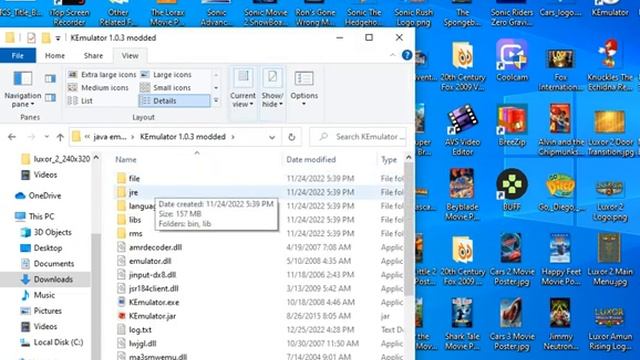
Task: Open the BreeZip desktop shortcut
Action: tap(512, 126)
